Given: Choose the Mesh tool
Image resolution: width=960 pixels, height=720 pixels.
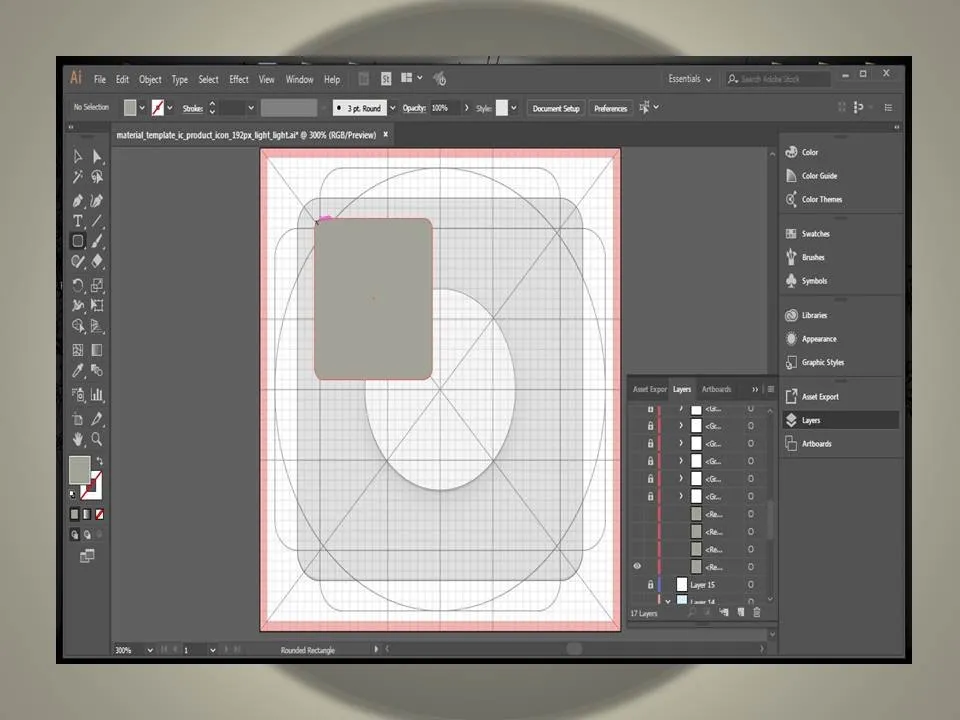Looking at the screenshot, I should click(78, 350).
